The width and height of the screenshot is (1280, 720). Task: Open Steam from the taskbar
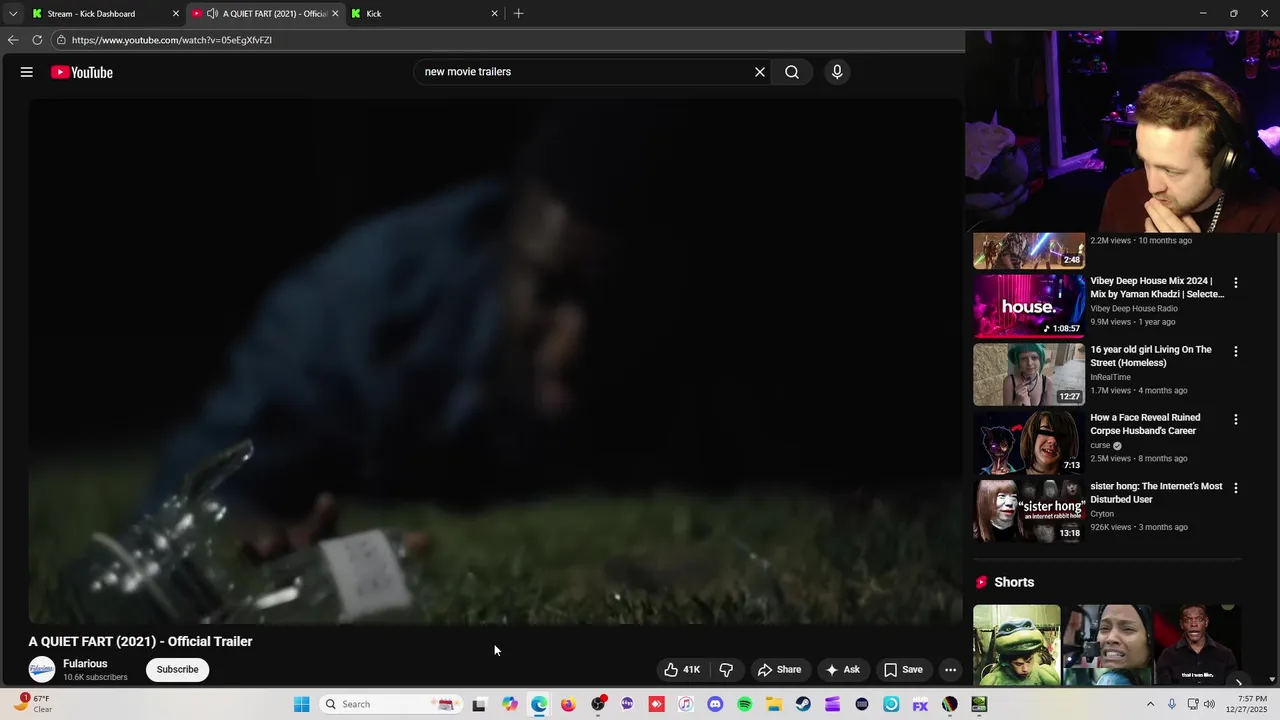point(803,705)
